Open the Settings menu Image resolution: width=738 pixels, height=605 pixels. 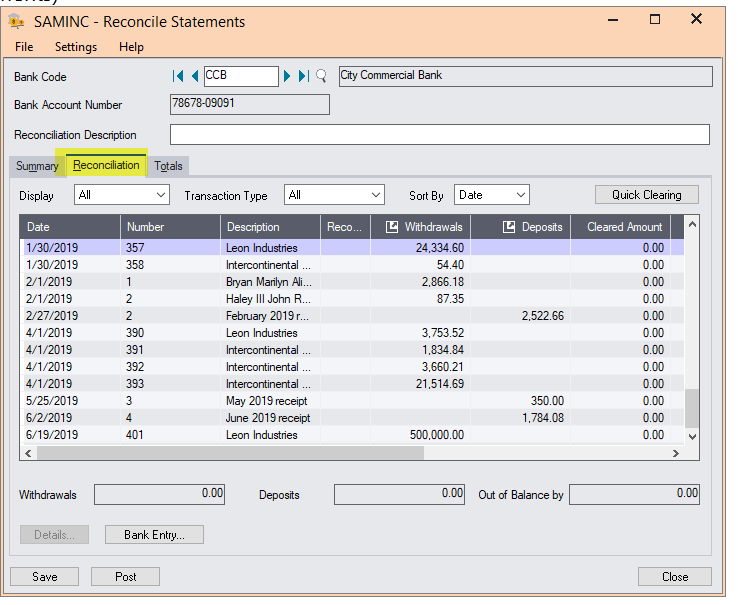click(x=76, y=47)
